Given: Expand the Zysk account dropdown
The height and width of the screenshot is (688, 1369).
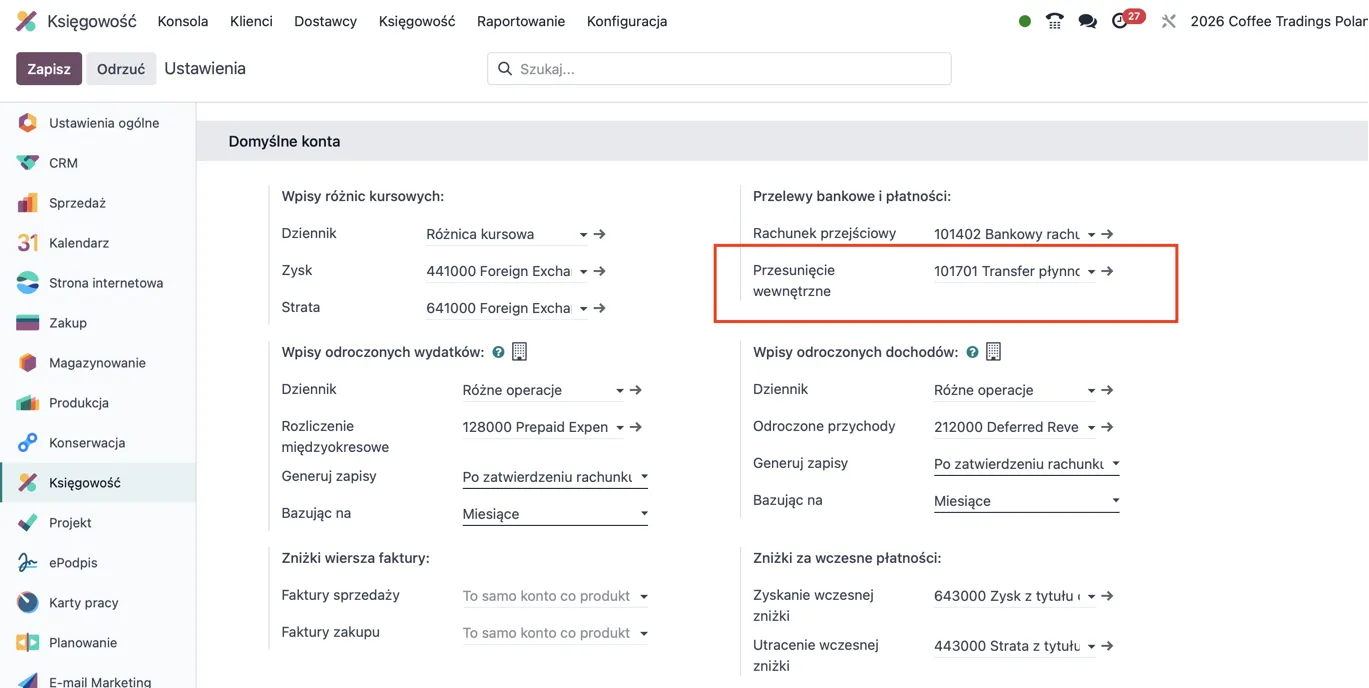Looking at the screenshot, I should coord(583,272).
